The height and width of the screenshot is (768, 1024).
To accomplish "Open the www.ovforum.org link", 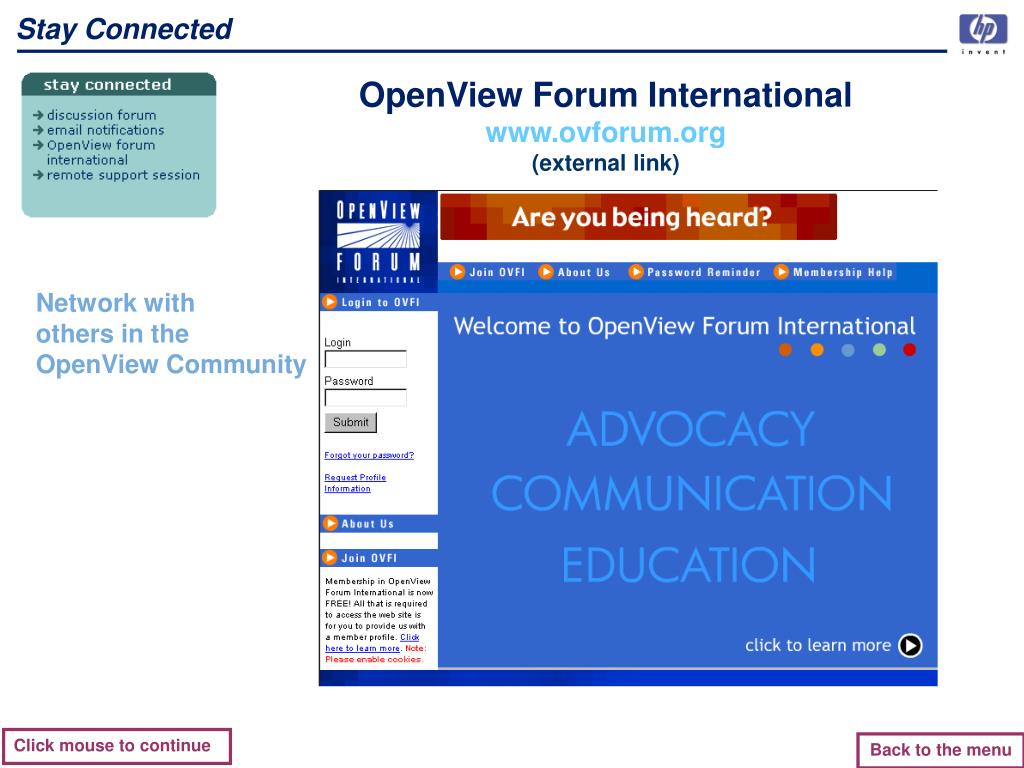I will (x=605, y=133).
